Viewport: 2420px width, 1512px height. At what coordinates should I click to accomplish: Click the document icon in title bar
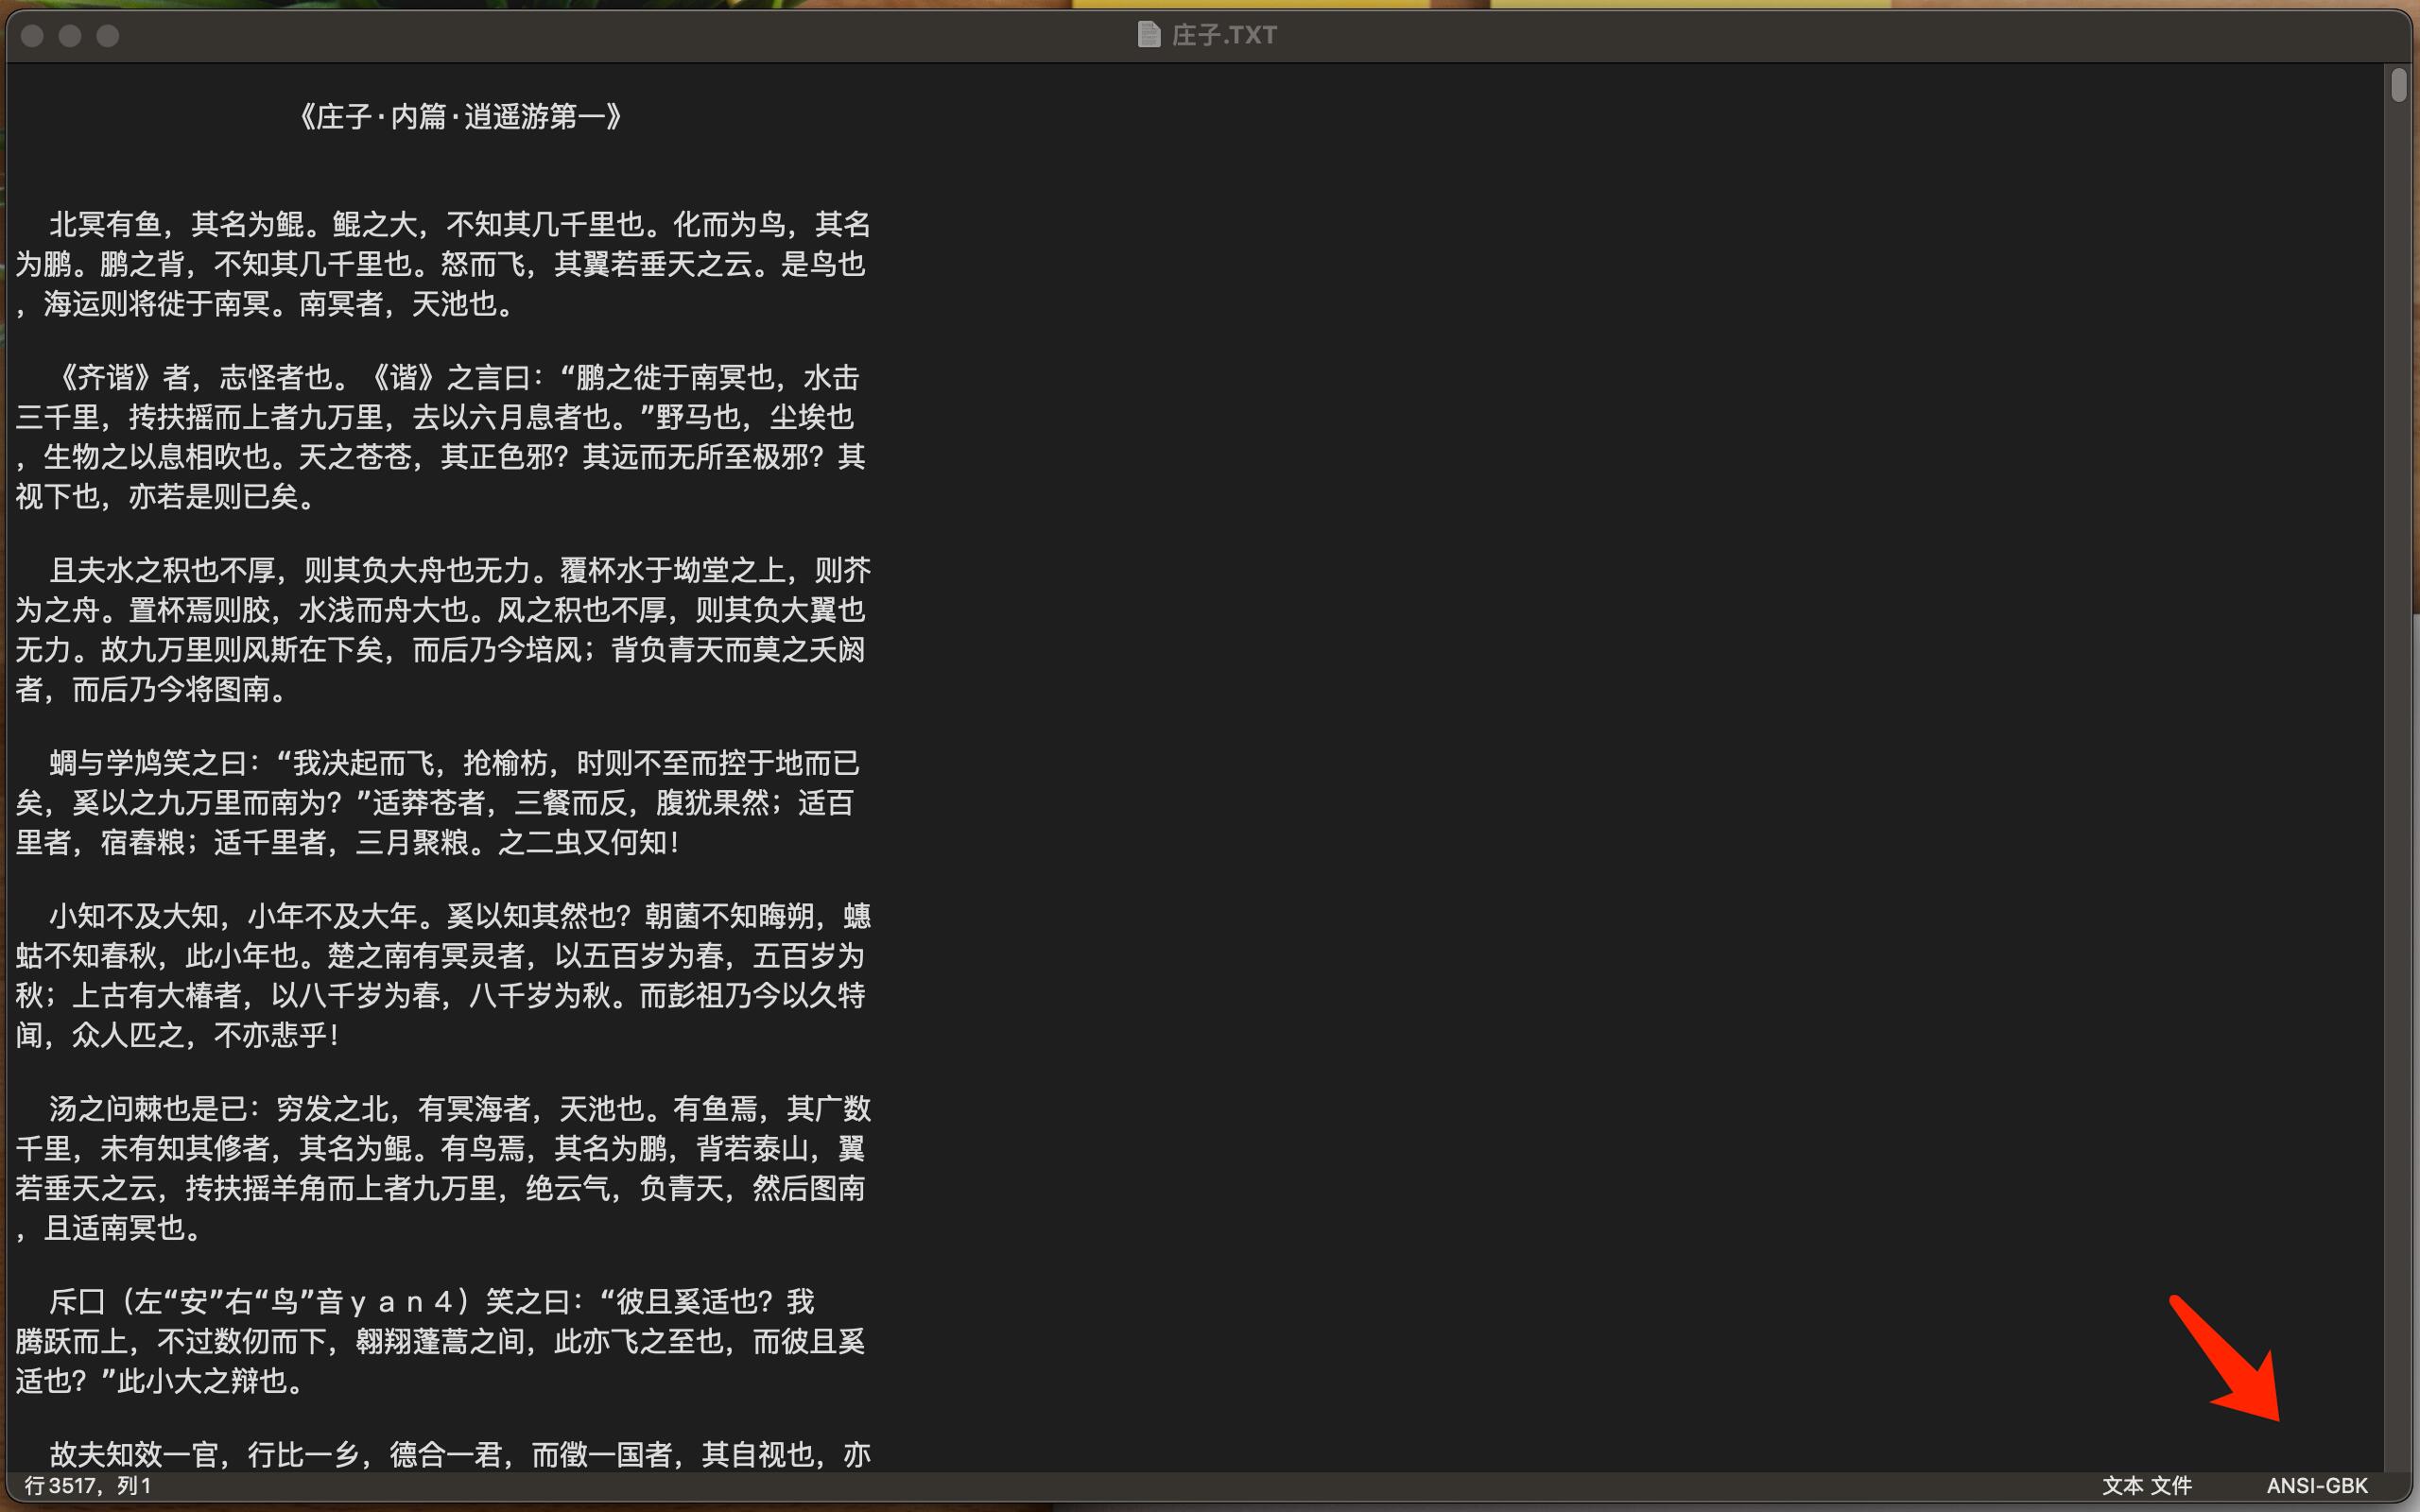coord(1149,35)
